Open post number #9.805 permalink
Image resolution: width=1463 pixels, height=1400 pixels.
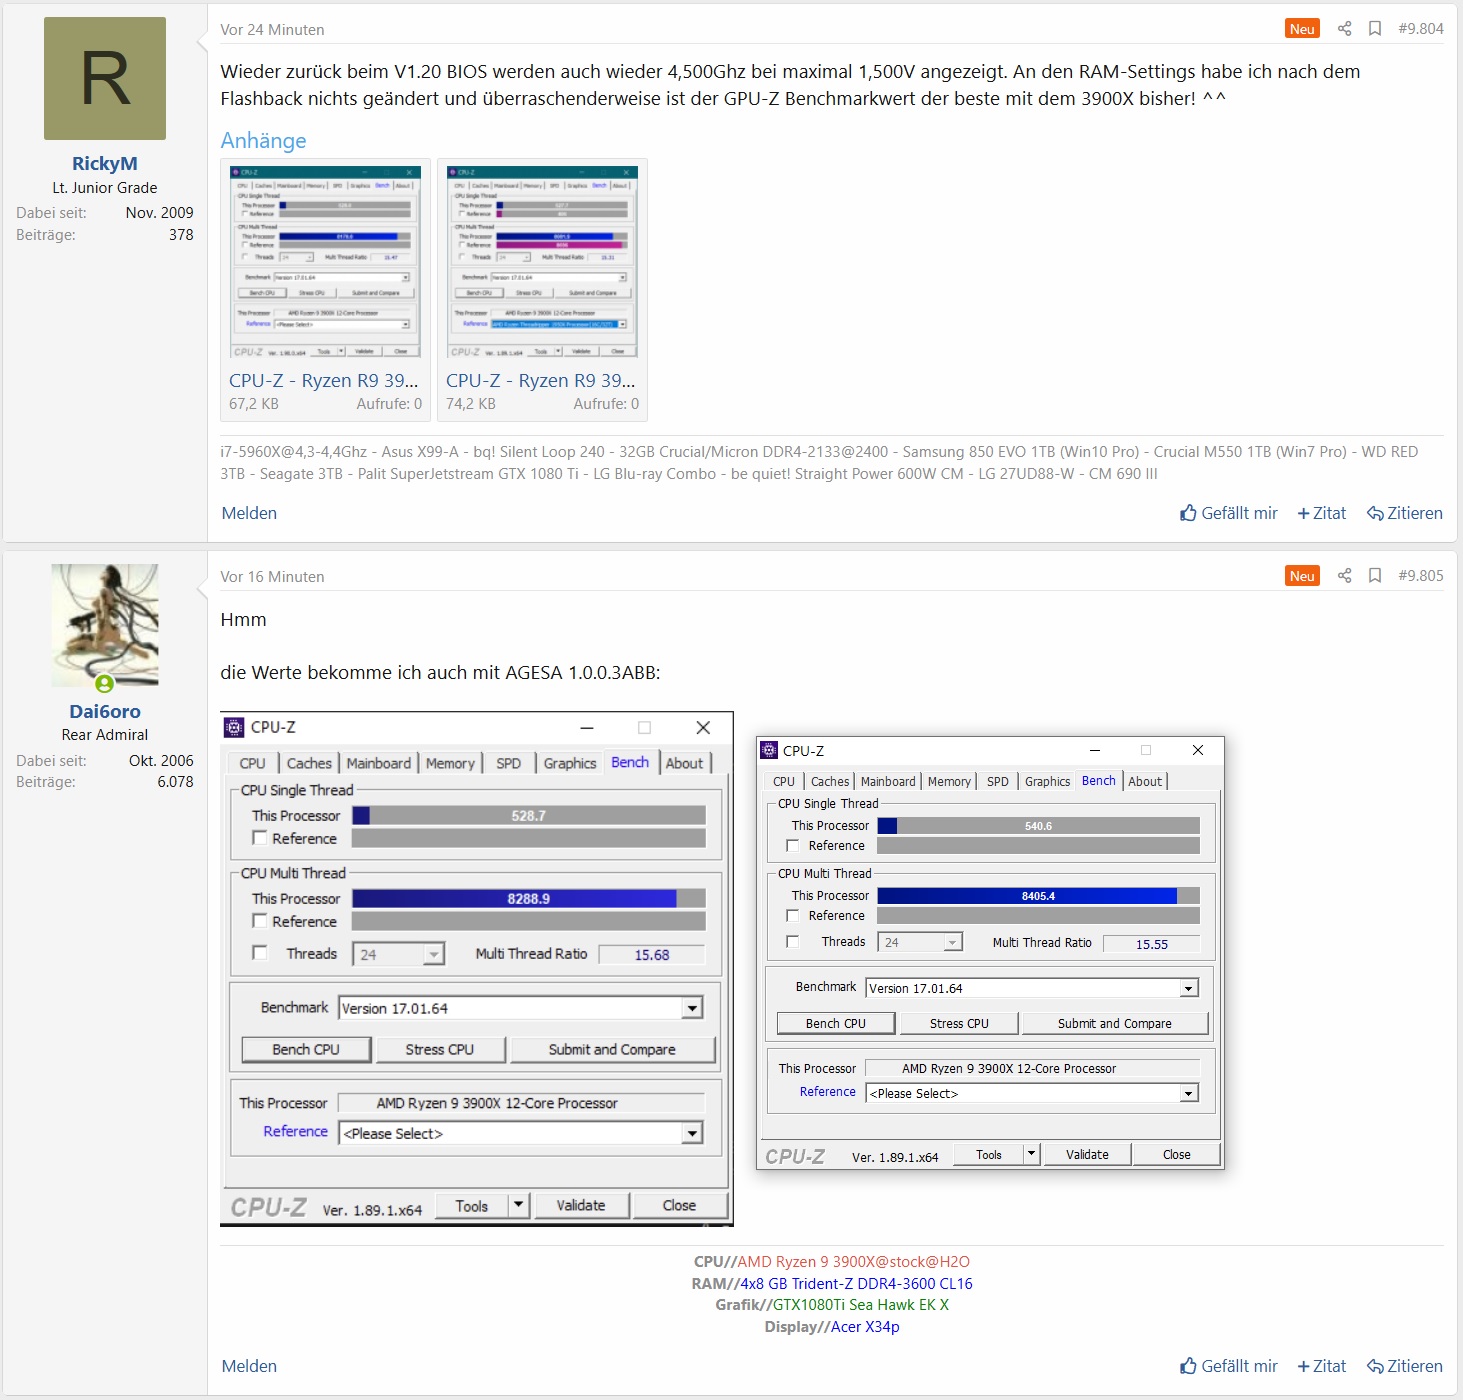click(x=1421, y=576)
